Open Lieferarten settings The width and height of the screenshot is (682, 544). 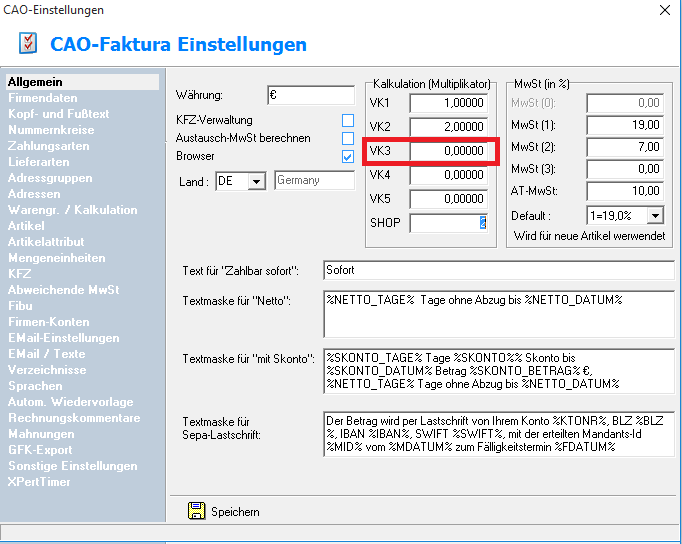(x=39, y=162)
